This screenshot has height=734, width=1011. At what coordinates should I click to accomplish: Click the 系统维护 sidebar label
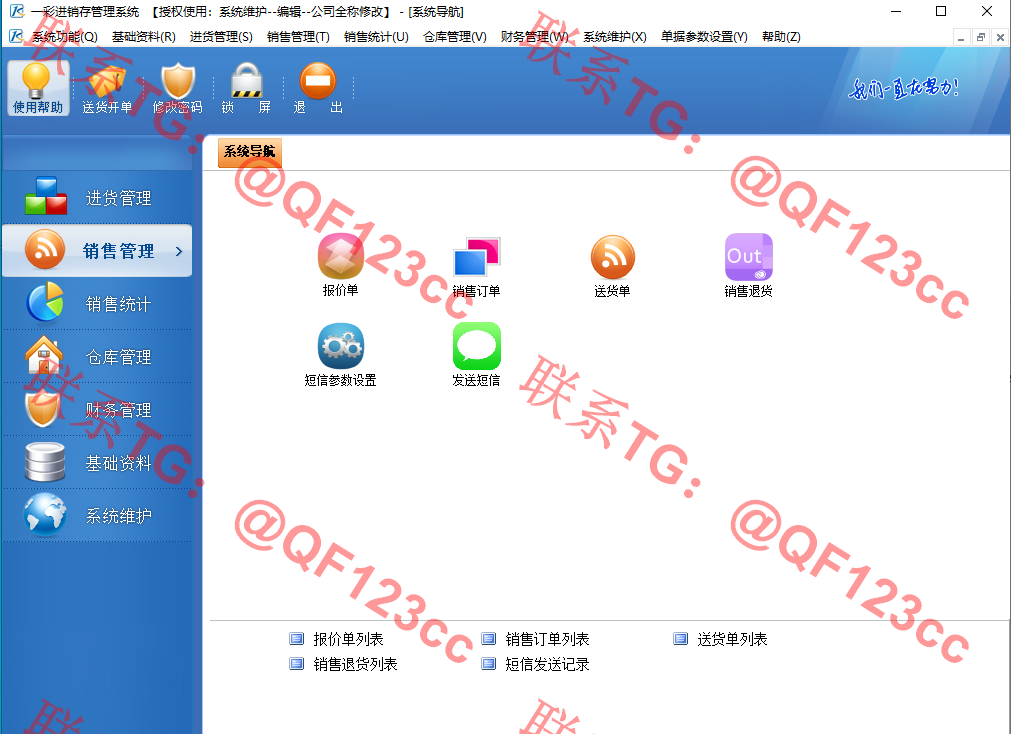click(x=119, y=516)
